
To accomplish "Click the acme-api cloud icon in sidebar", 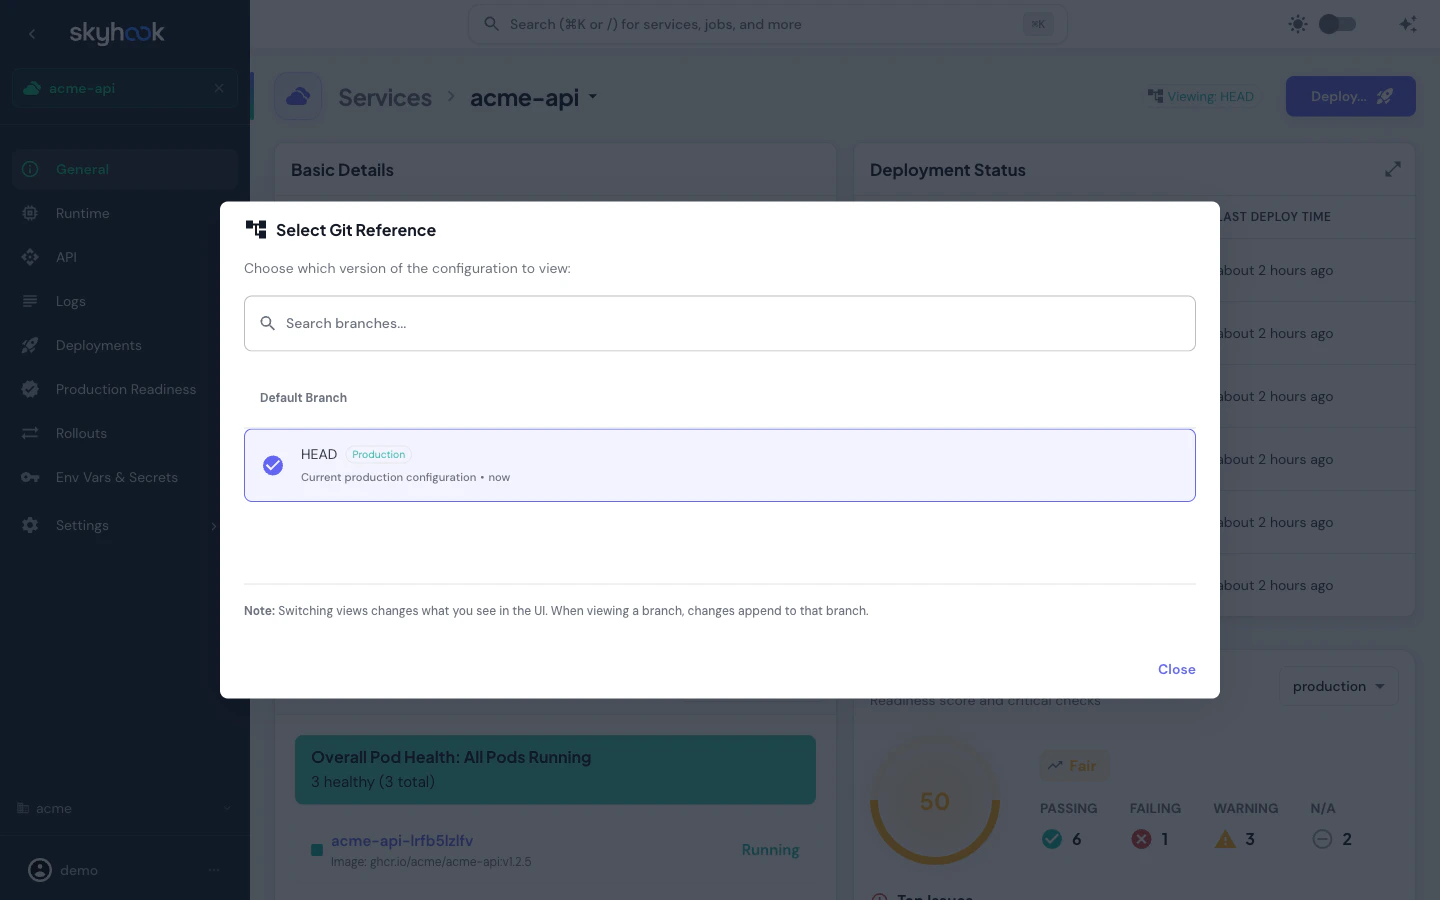I will [x=32, y=88].
